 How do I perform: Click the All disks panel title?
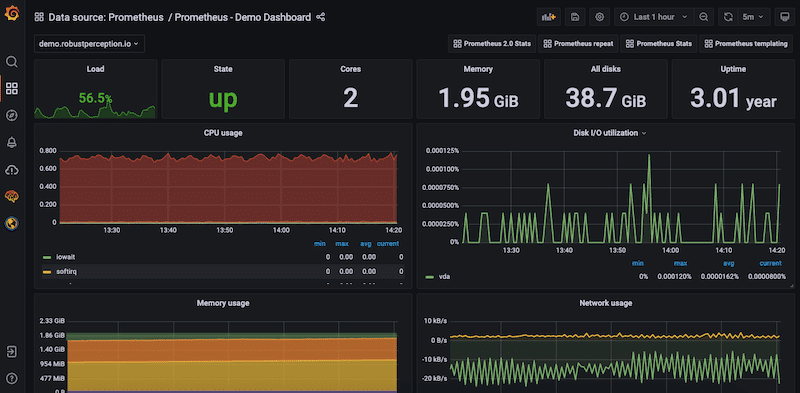606,69
